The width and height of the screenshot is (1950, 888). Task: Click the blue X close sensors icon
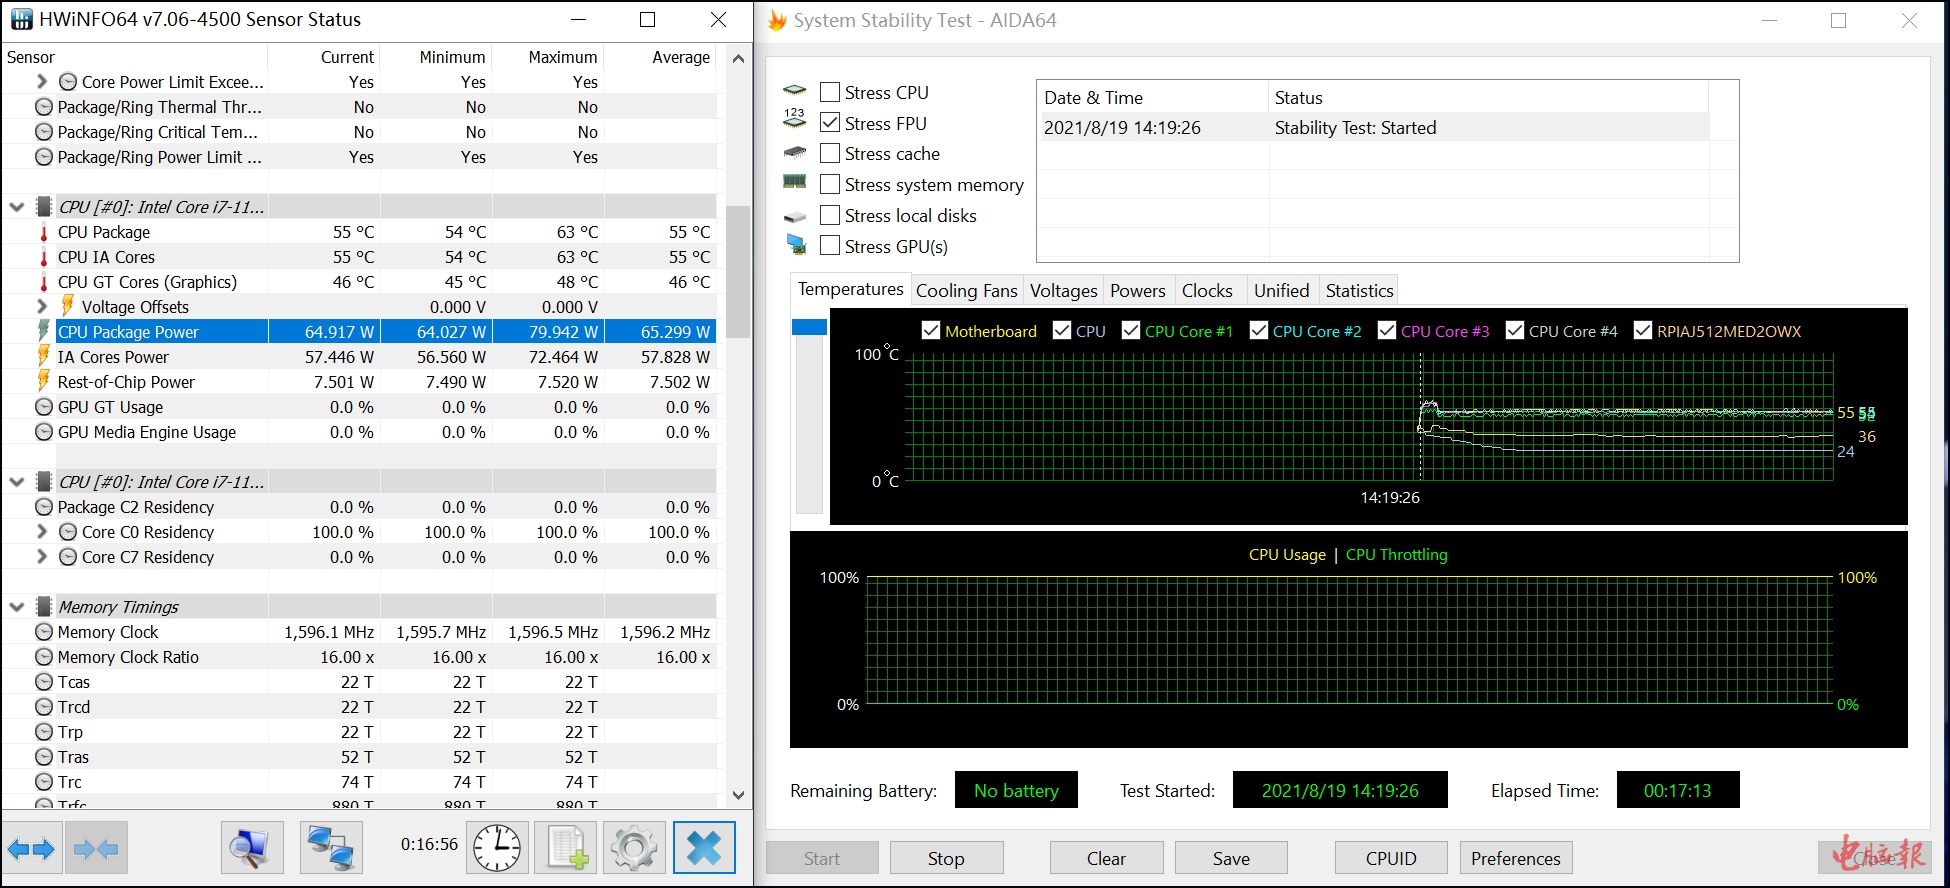[x=704, y=849]
